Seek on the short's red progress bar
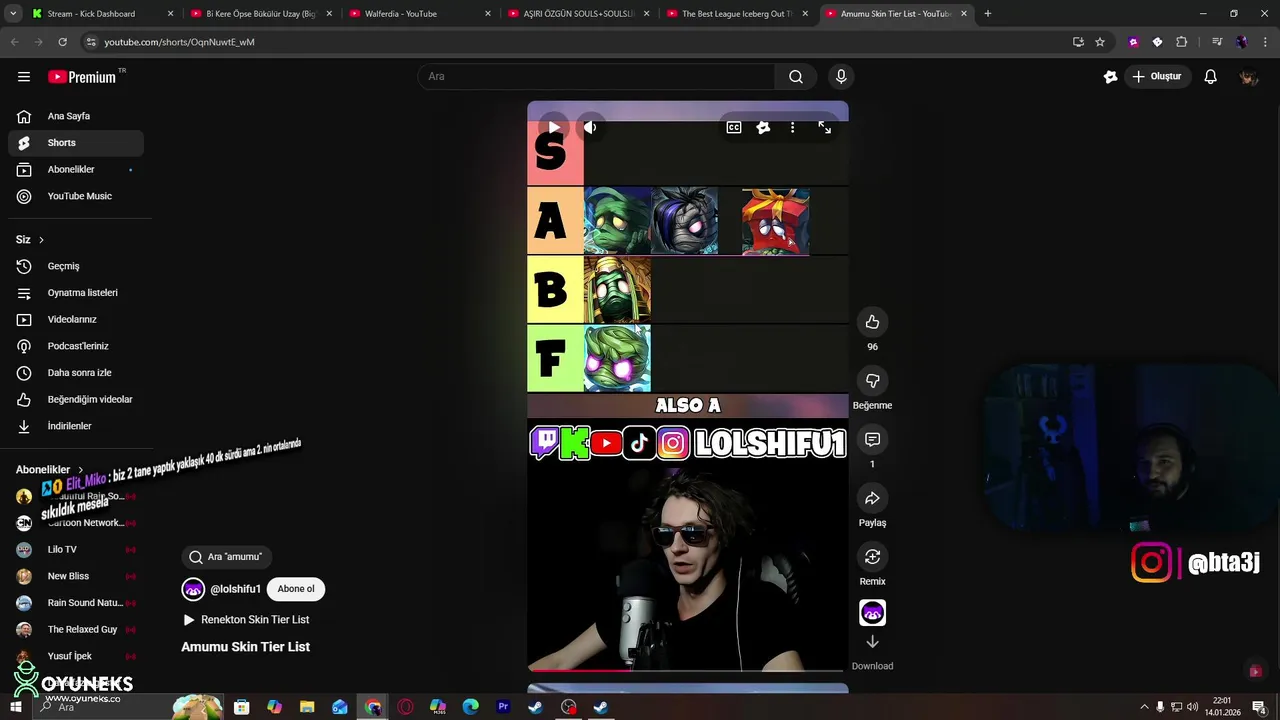The width and height of the screenshot is (1280, 720). 686,670
